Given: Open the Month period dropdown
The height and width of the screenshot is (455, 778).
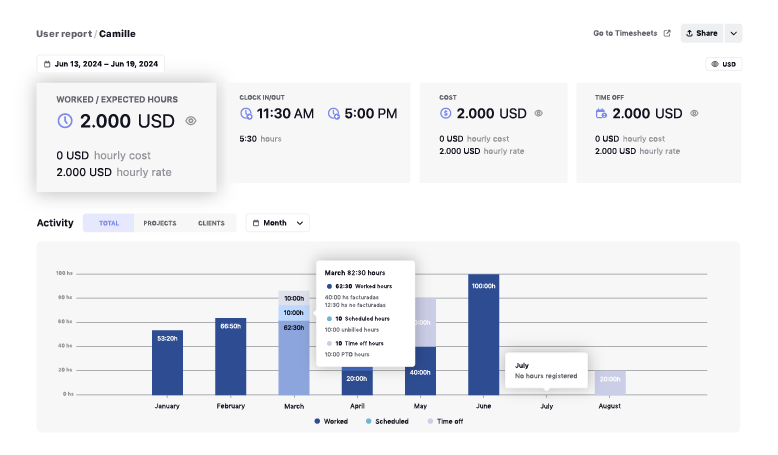Looking at the screenshot, I should click(277, 223).
